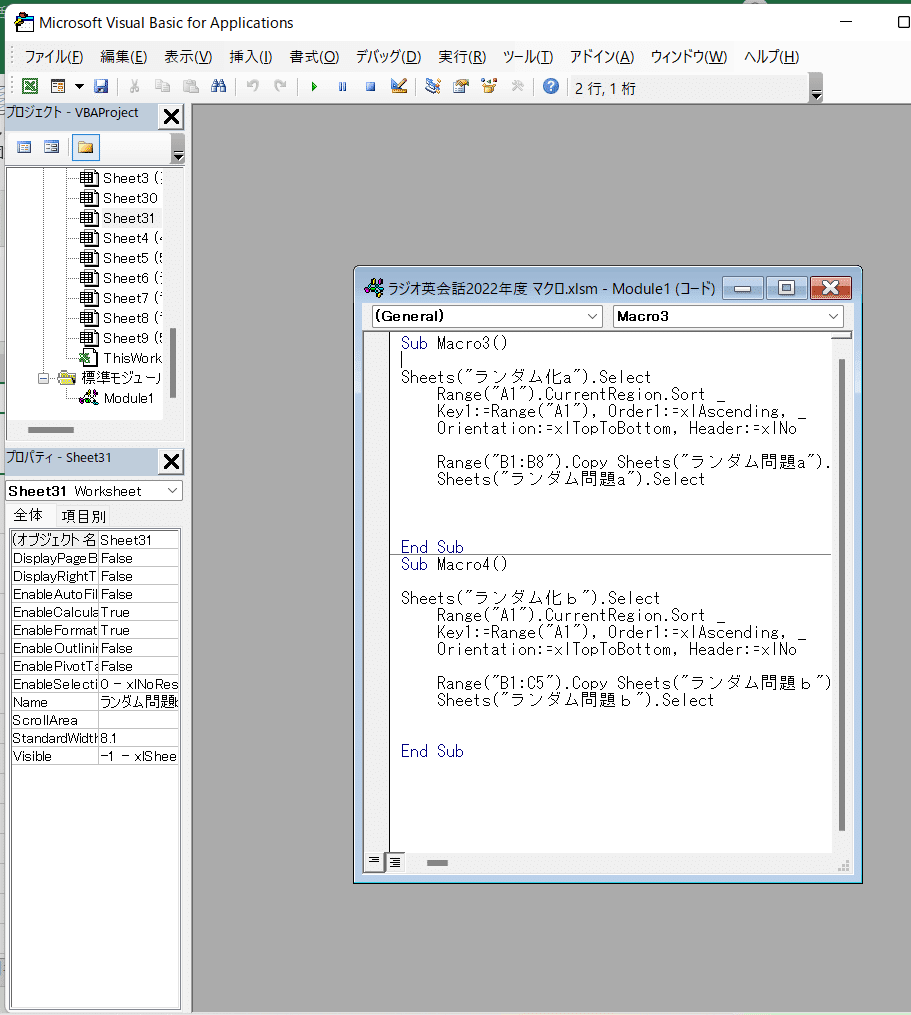This screenshot has width=911, height=1015.
Task: Open the (General) object dropdown
Action: click(x=592, y=316)
